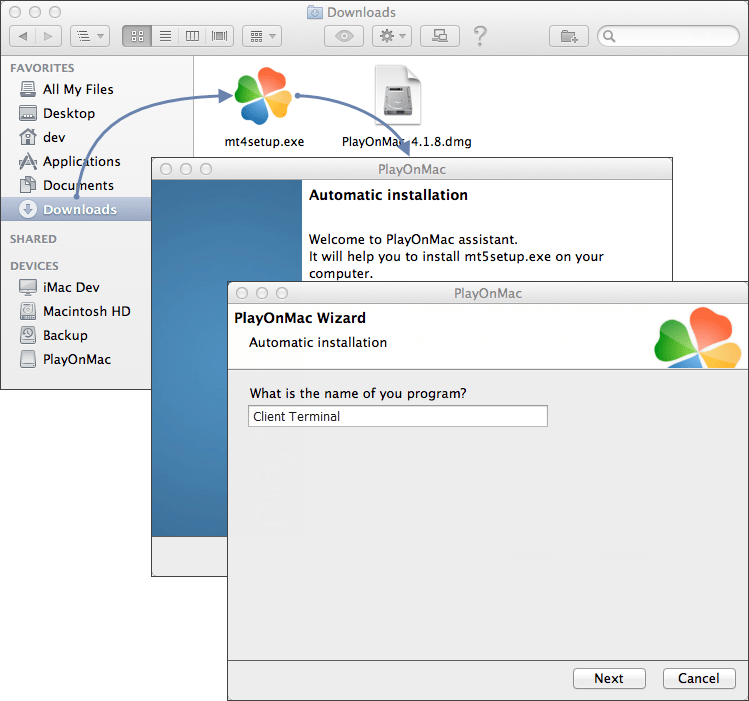Click the screen sharing toolbar button
Image resolution: width=749 pixels, height=701 pixels.
coord(439,36)
